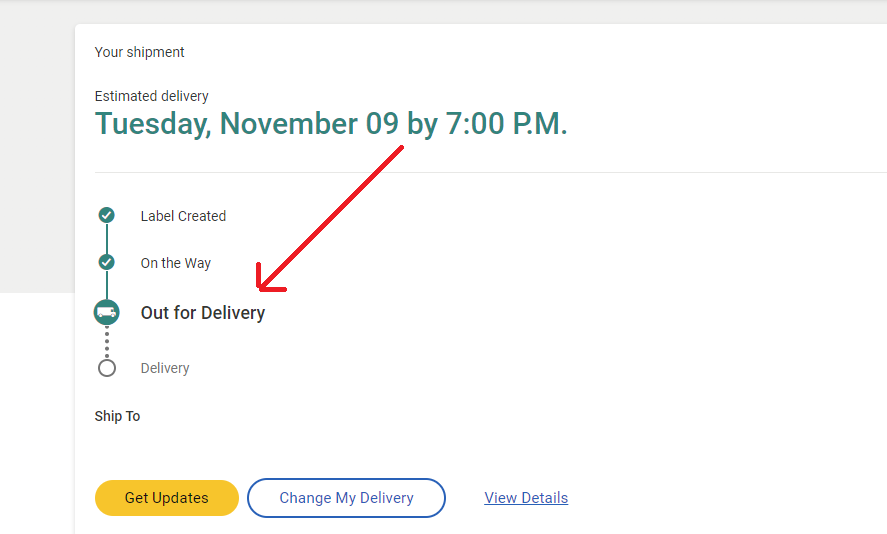The image size is (887, 534).
Task: Click the Tuesday, November 09 delivery date heading
Action: coord(331,124)
